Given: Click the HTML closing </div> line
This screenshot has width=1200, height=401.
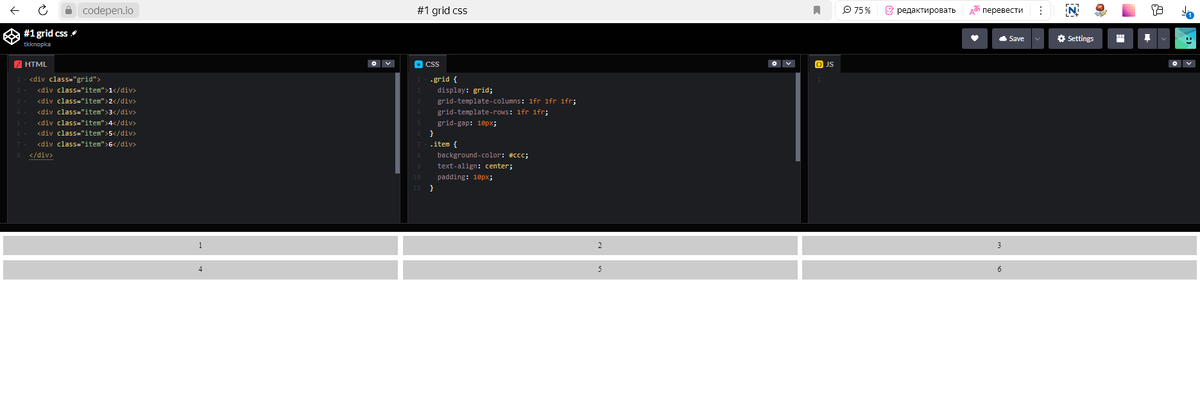Looking at the screenshot, I should pyautogui.click(x=41, y=155).
